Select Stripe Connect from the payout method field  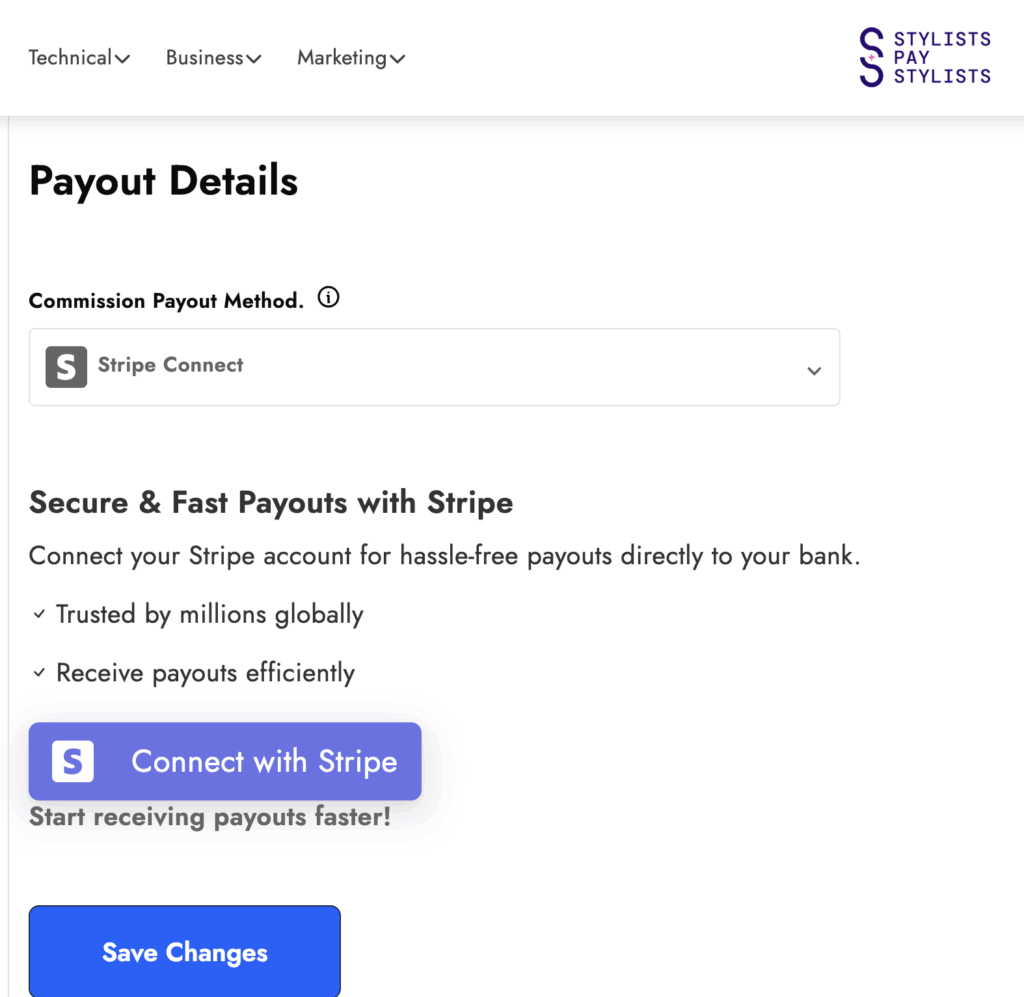(x=170, y=367)
